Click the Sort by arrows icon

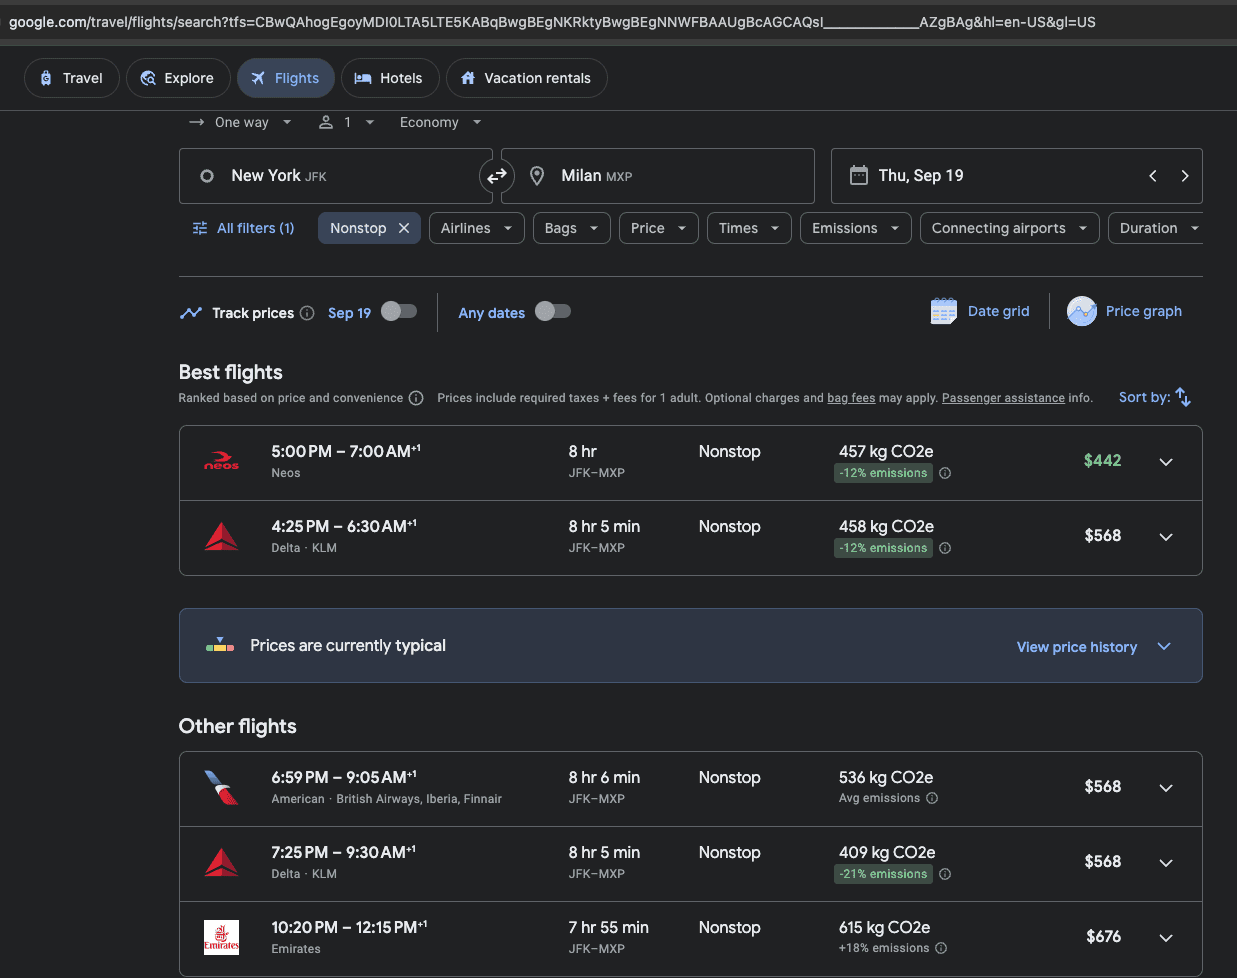[x=1183, y=397]
